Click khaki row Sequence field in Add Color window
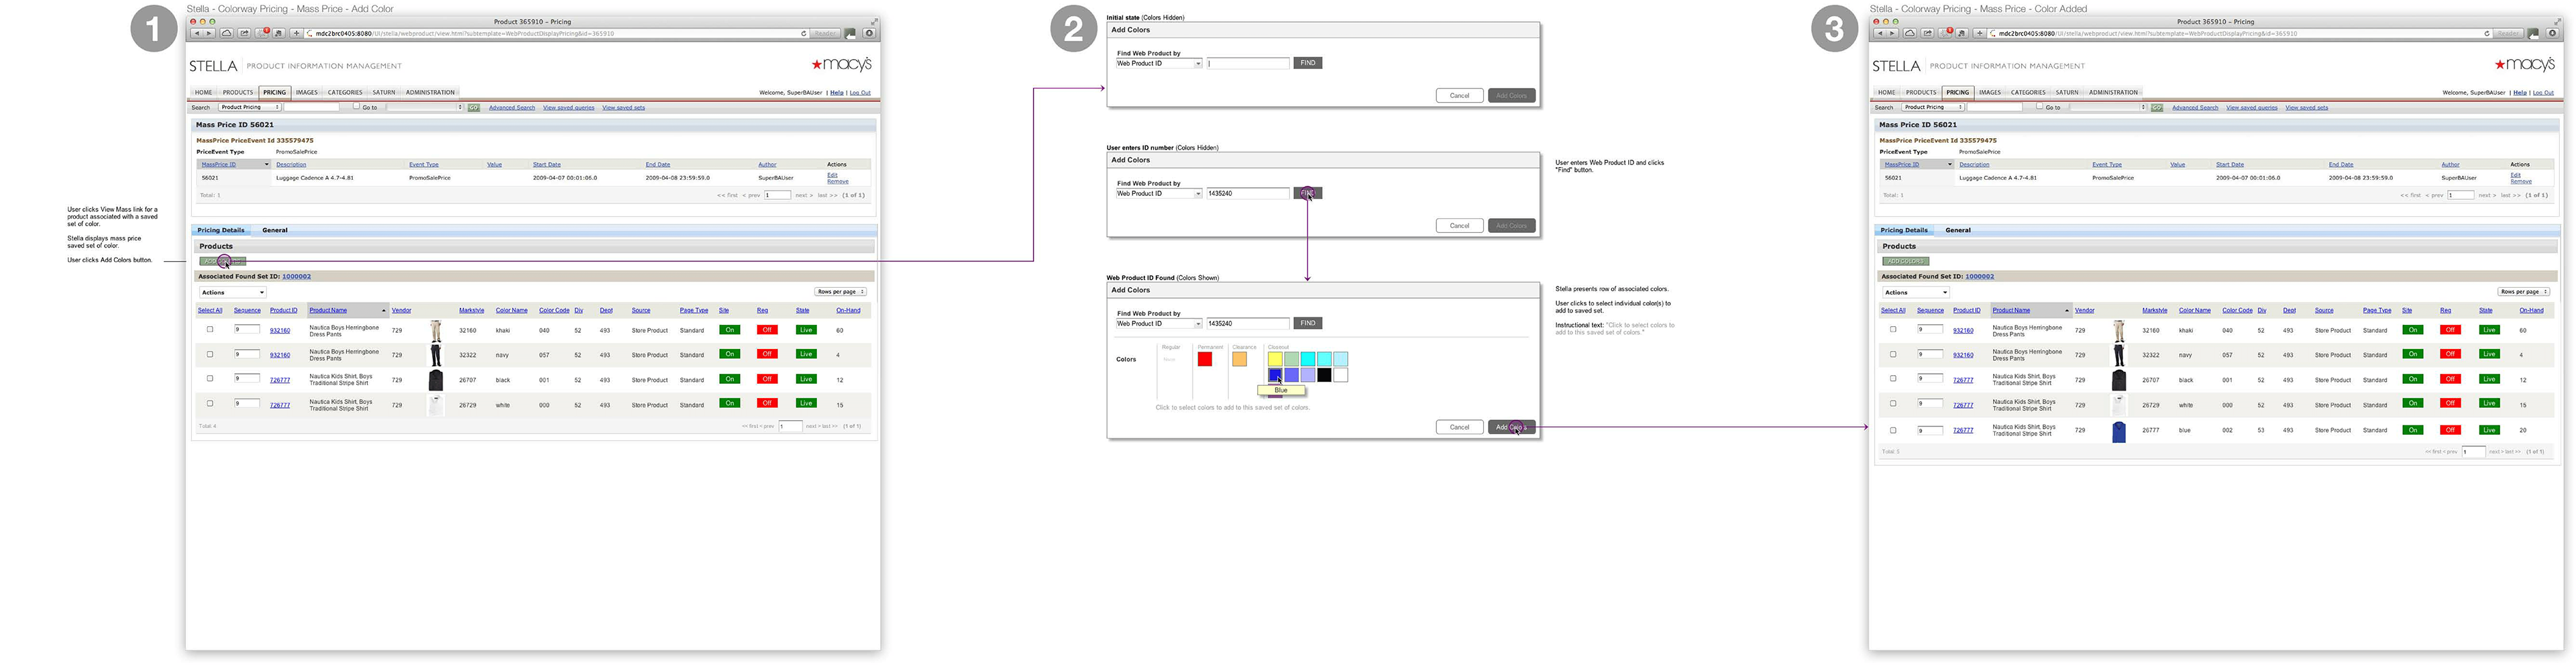The width and height of the screenshot is (2576, 665). [246, 329]
